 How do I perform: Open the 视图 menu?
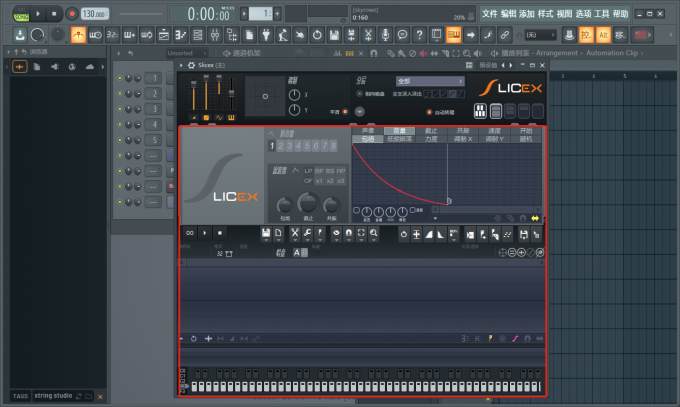pyautogui.click(x=564, y=14)
